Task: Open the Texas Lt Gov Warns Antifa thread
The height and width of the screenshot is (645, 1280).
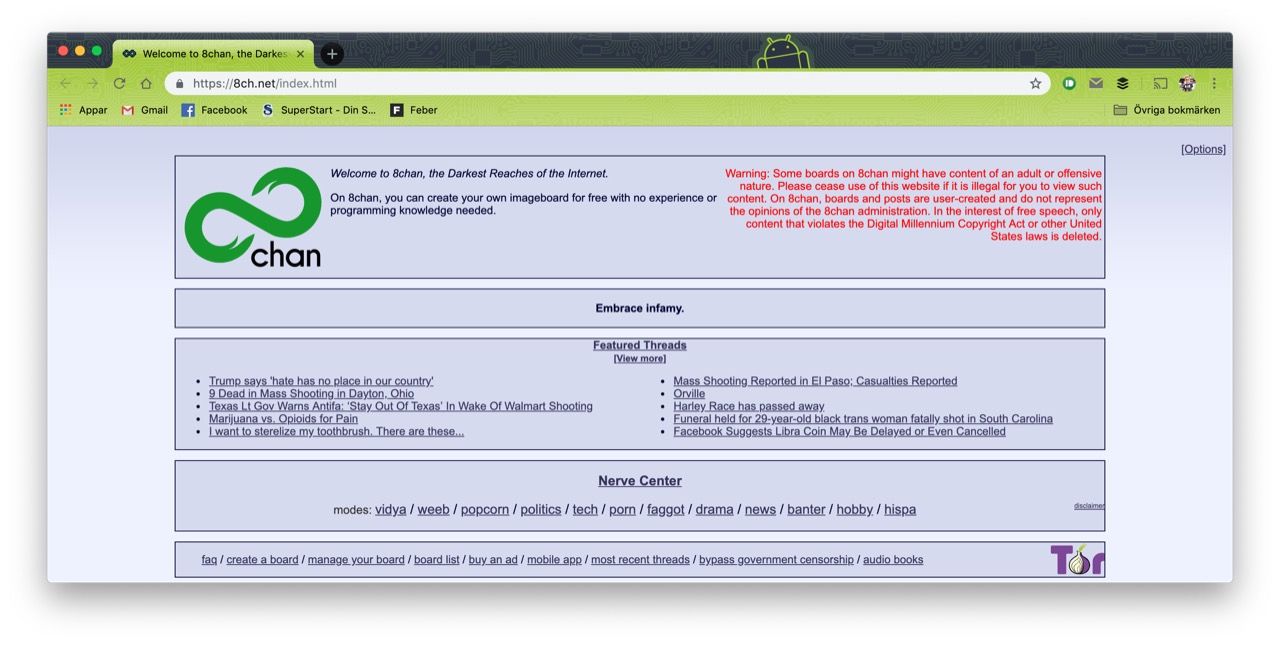Action: 401,406
